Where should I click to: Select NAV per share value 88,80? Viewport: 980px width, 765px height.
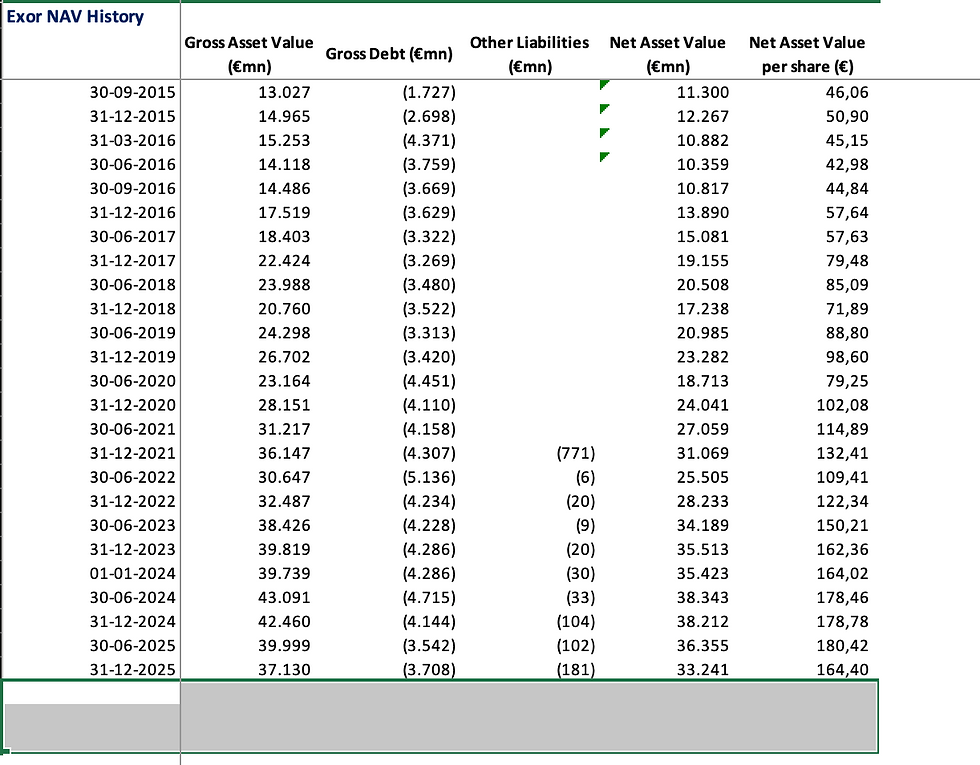(847, 333)
